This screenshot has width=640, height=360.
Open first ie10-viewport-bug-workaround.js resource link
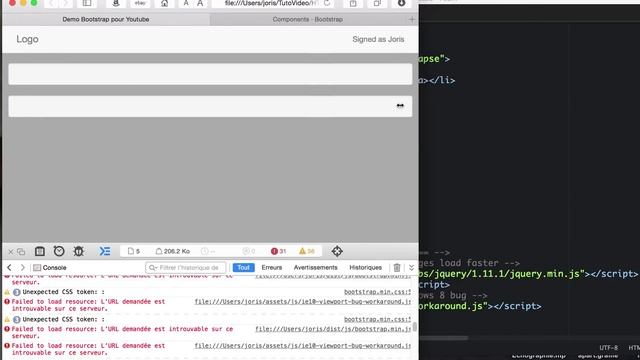click(303, 302)
